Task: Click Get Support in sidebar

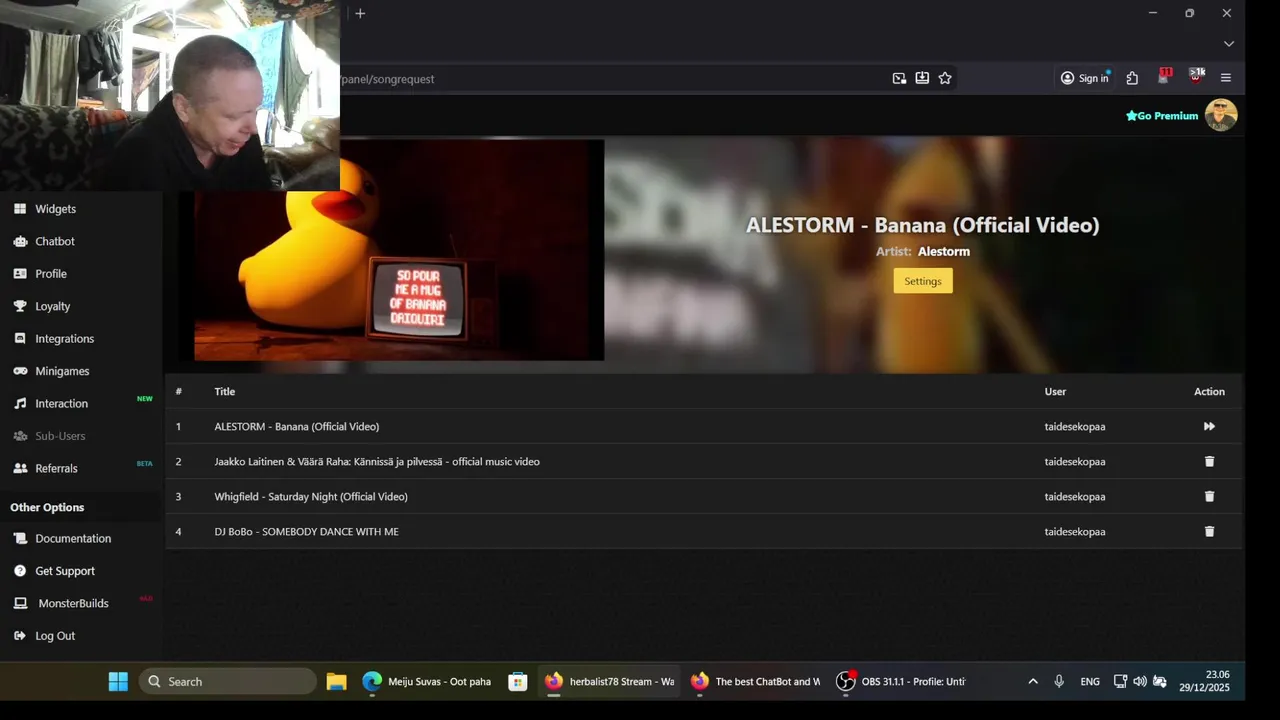Action: click(65, 571)
